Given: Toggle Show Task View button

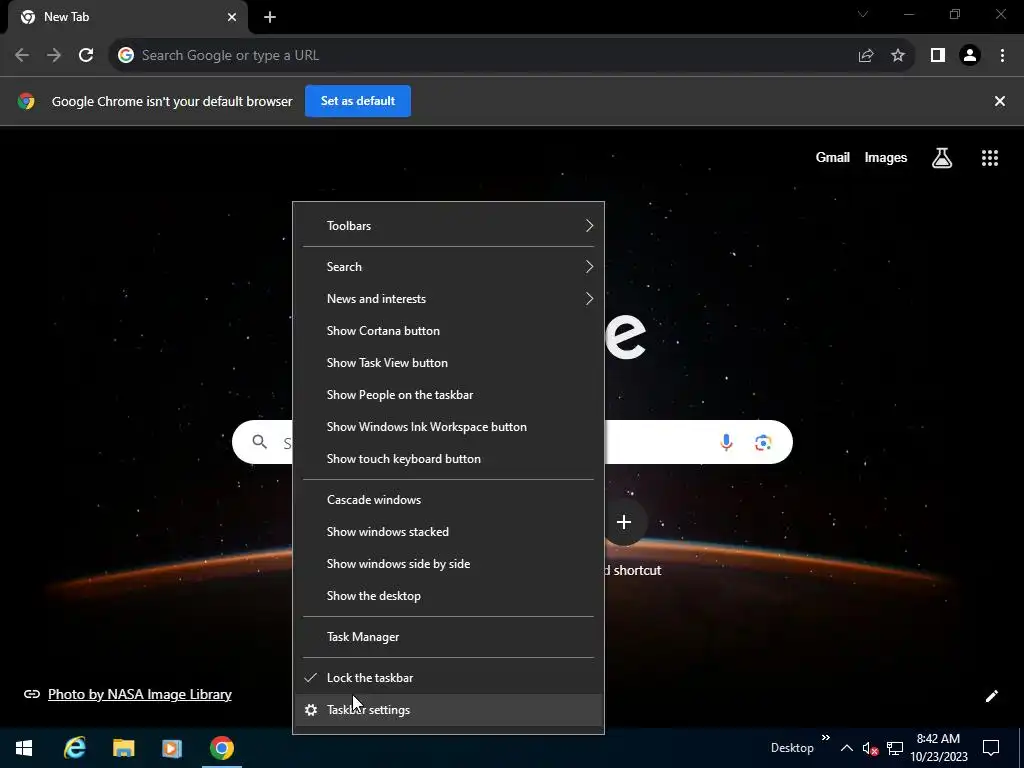Looking at the screenshot, I should click(448, 363).
